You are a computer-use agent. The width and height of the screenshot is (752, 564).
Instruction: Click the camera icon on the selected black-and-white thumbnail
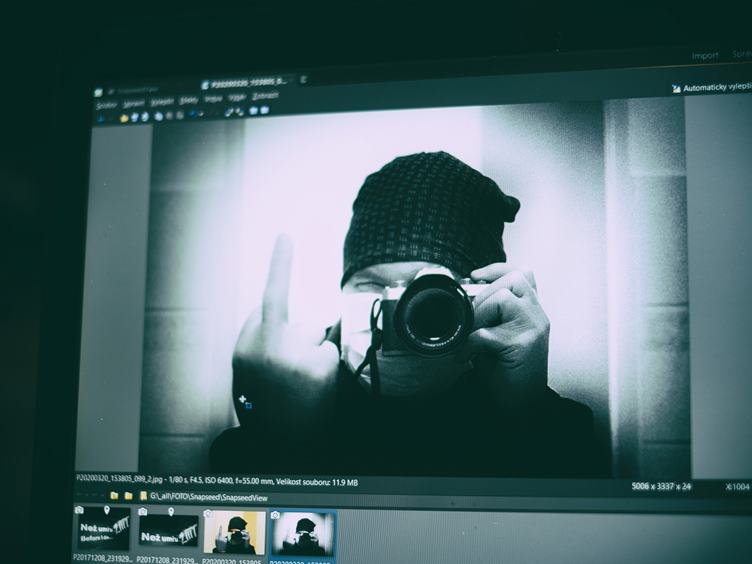[275, 515]
